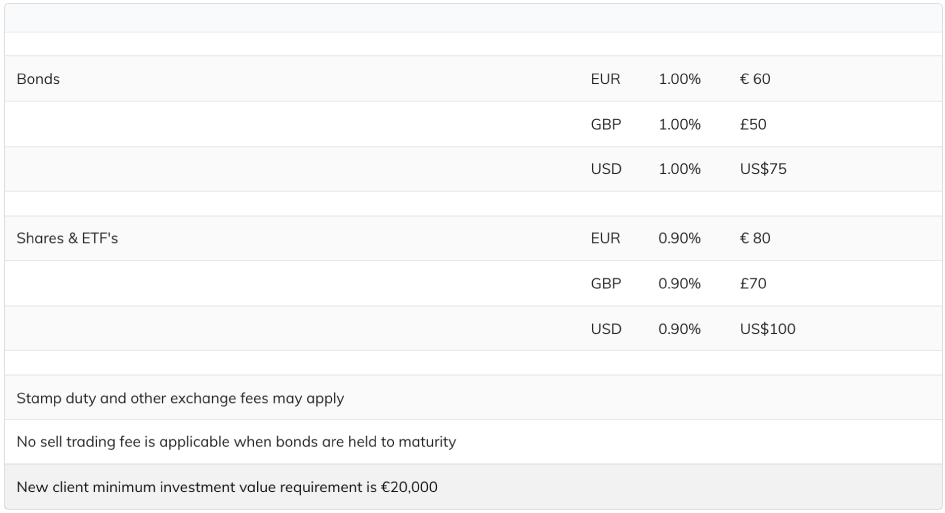
Task: Select the £70 minimum fee
Action: pos(753,283)
